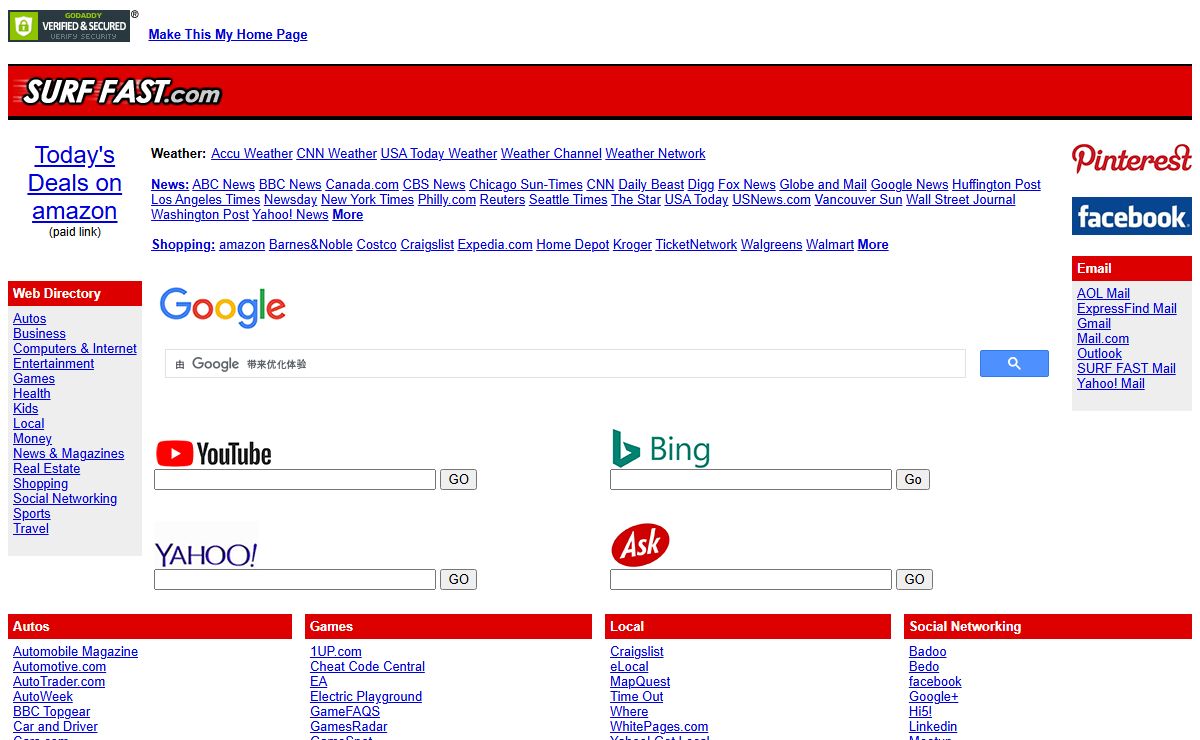Image resolution: width=1200 pixels, height=740 pixels.
Task: Open the Pinterest logo link
Action: [x=1131, y=159]
